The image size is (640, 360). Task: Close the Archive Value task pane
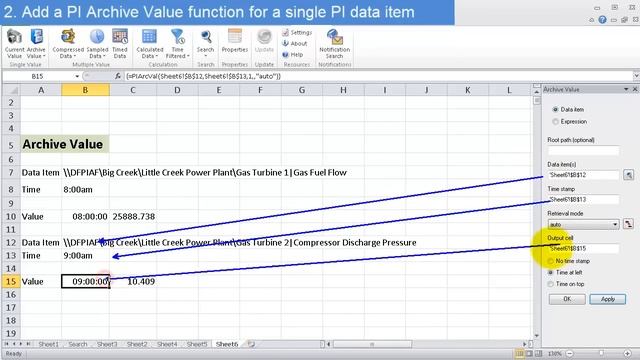point(635,89)
